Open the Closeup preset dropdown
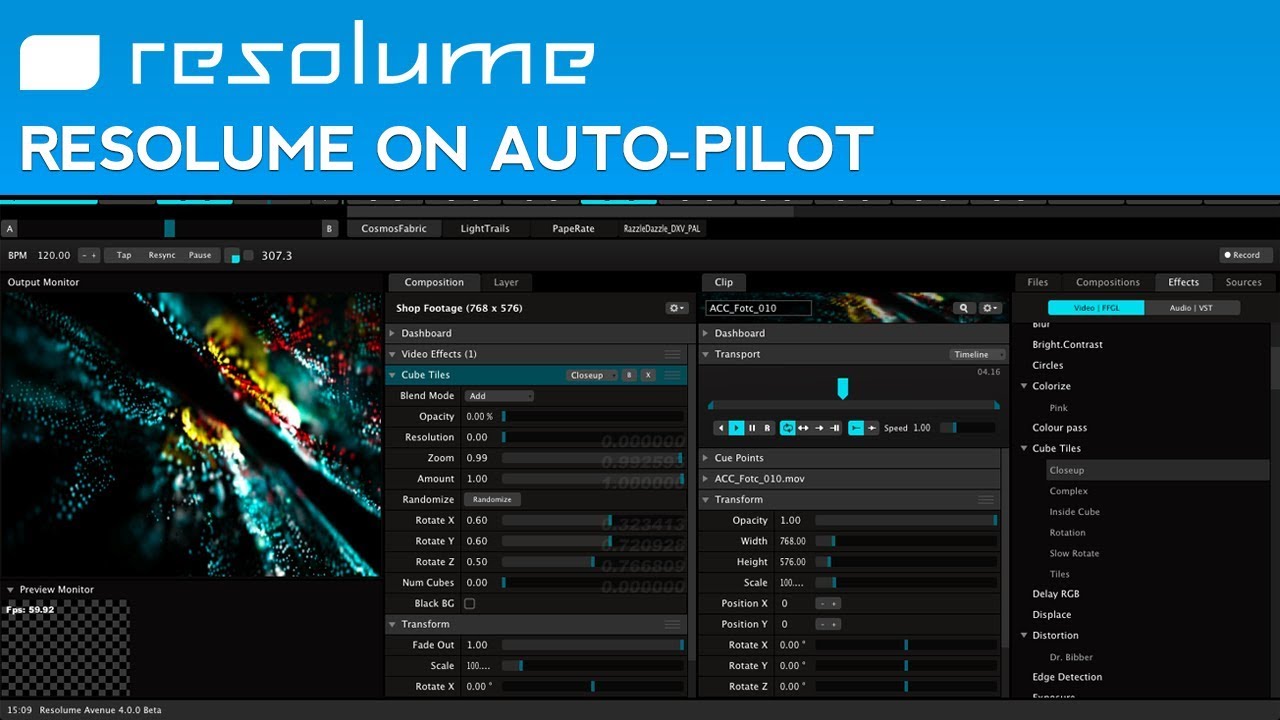The image size is (1280, 720). (x=592, y=375)
